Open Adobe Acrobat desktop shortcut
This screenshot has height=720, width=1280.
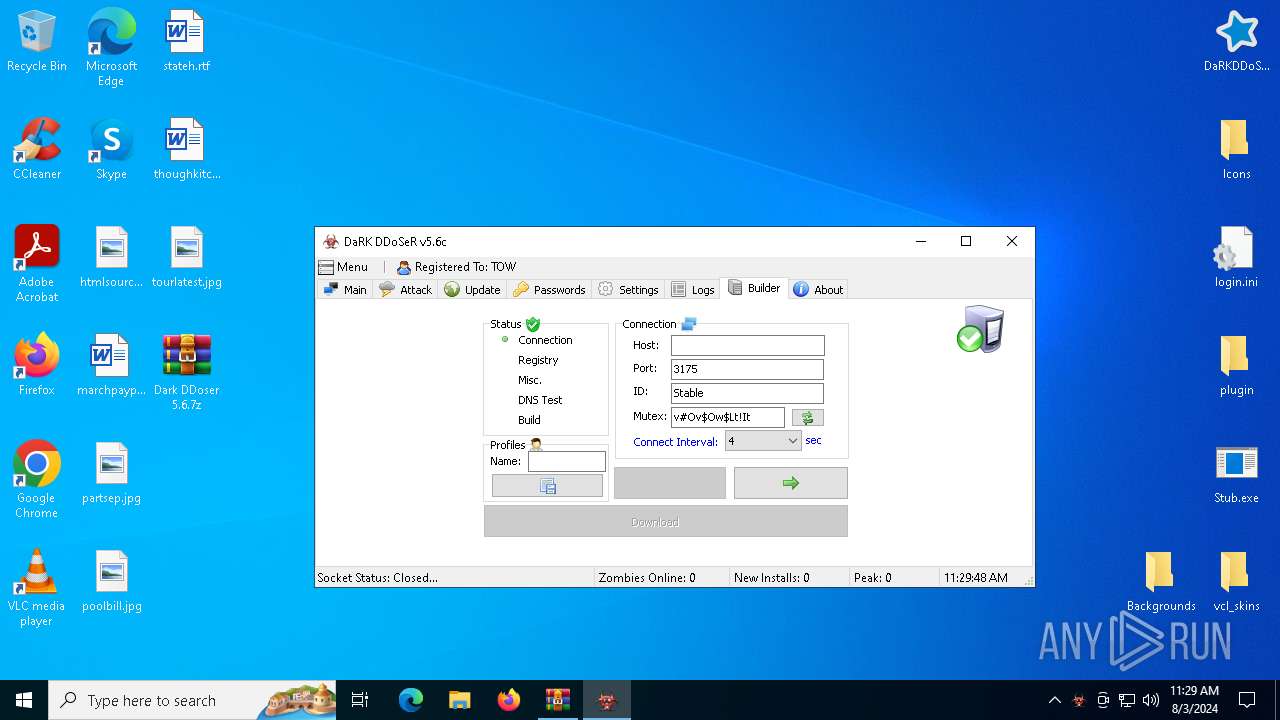(x=37, y=264)
